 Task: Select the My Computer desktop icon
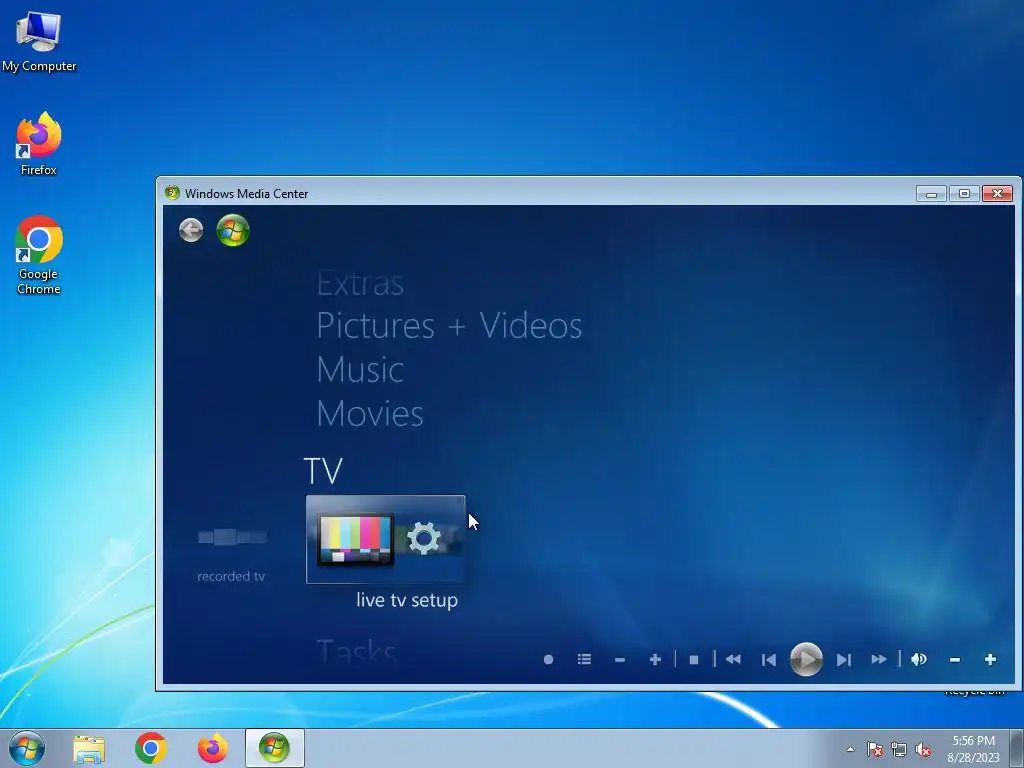pyautogui.click(x=39, y=42)
